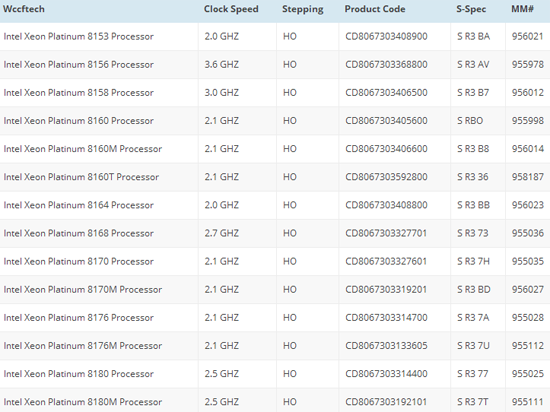Select the Intel Xeon Platinum 8153 Processor row
The height and width of the screenshot is (412, 550).
coord(275,36)
